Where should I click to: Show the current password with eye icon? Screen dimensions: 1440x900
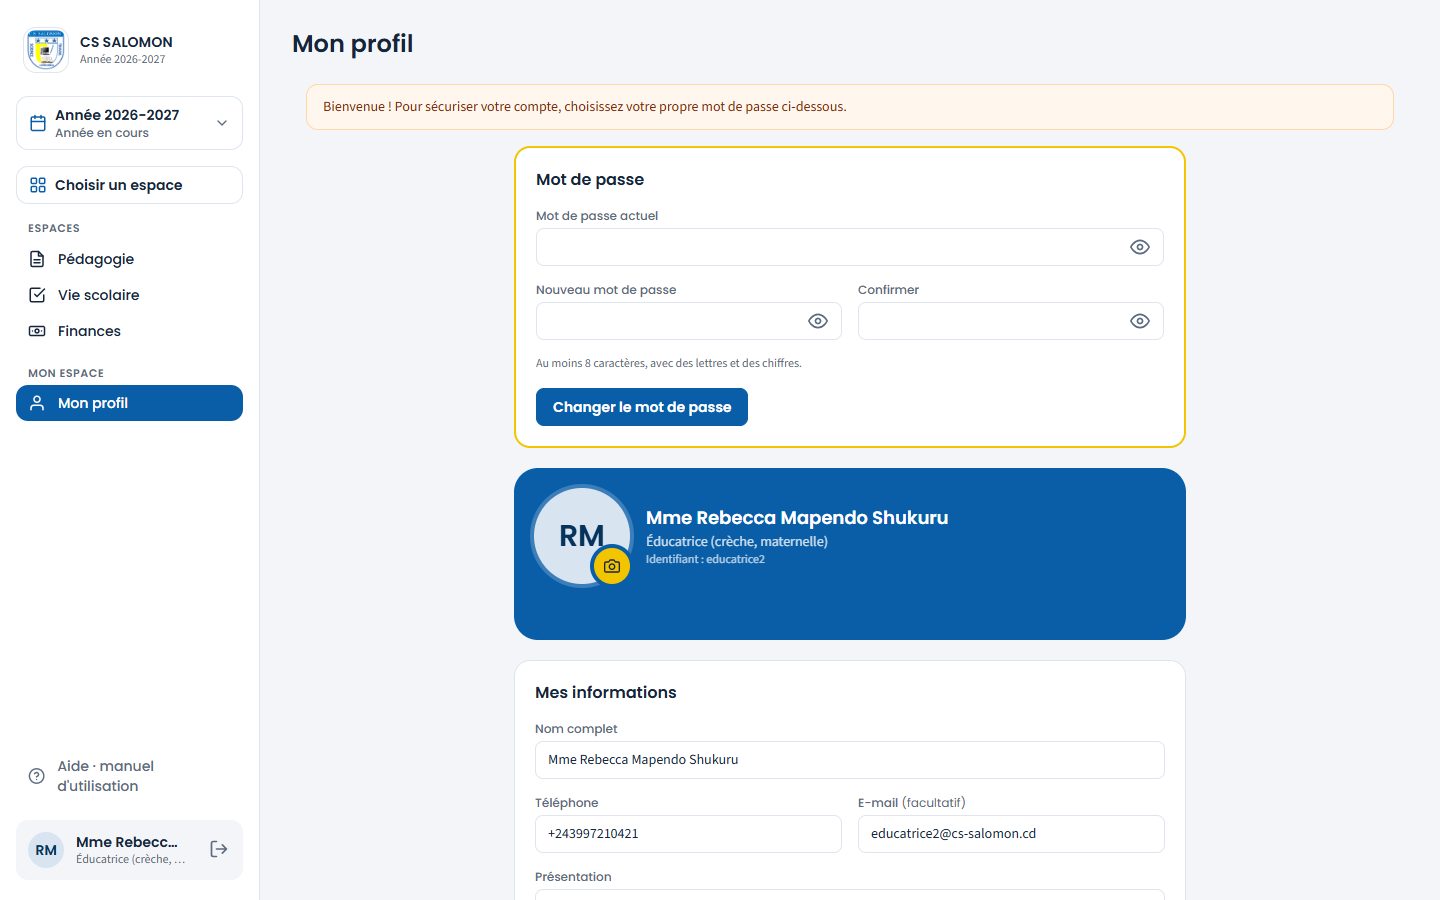[1140, 247]
